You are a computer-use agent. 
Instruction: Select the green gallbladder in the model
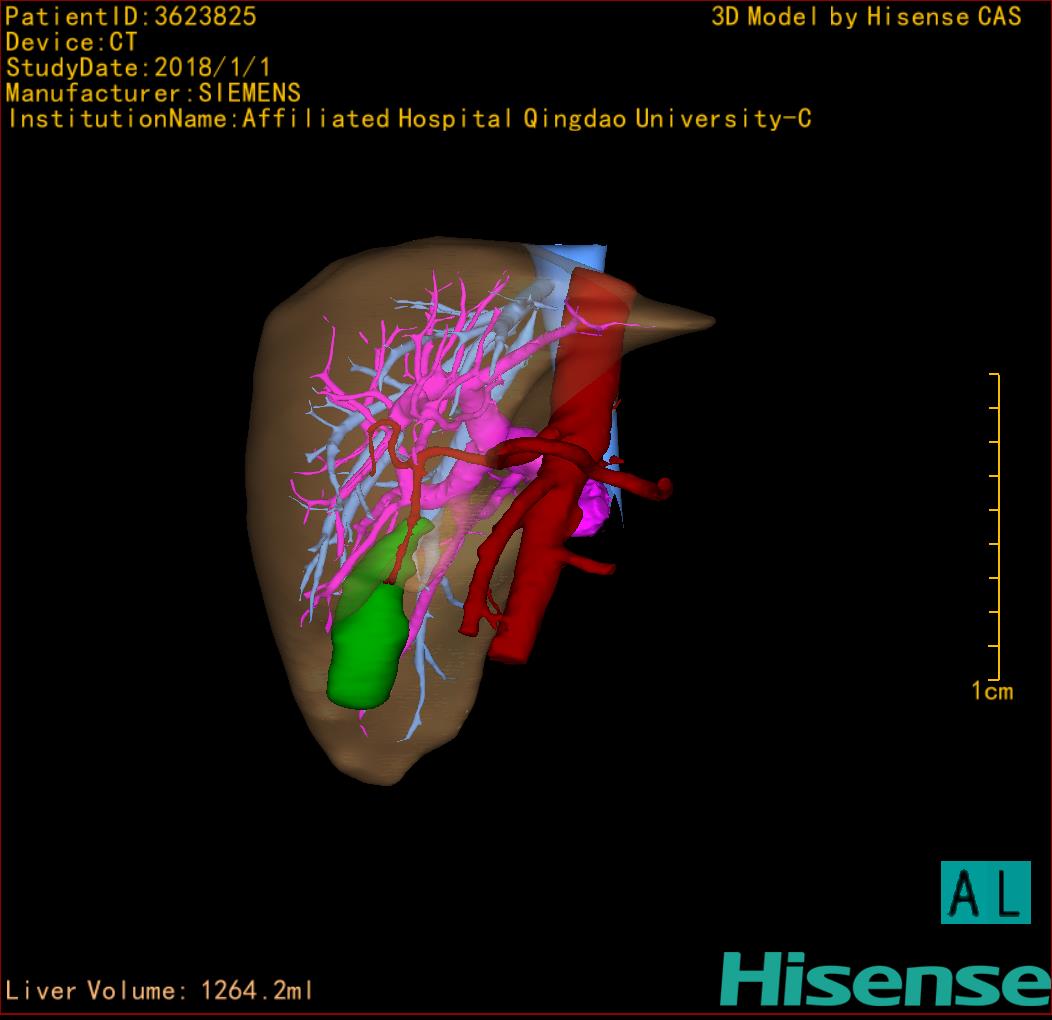(366, 645)
